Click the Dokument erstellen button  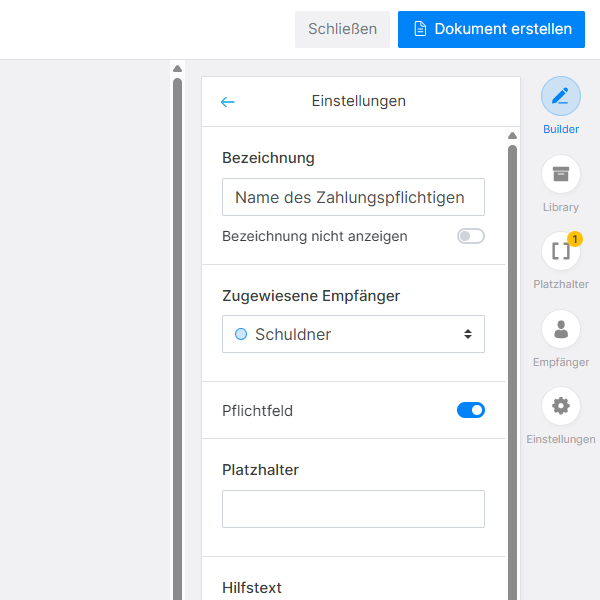coord(491,29)
